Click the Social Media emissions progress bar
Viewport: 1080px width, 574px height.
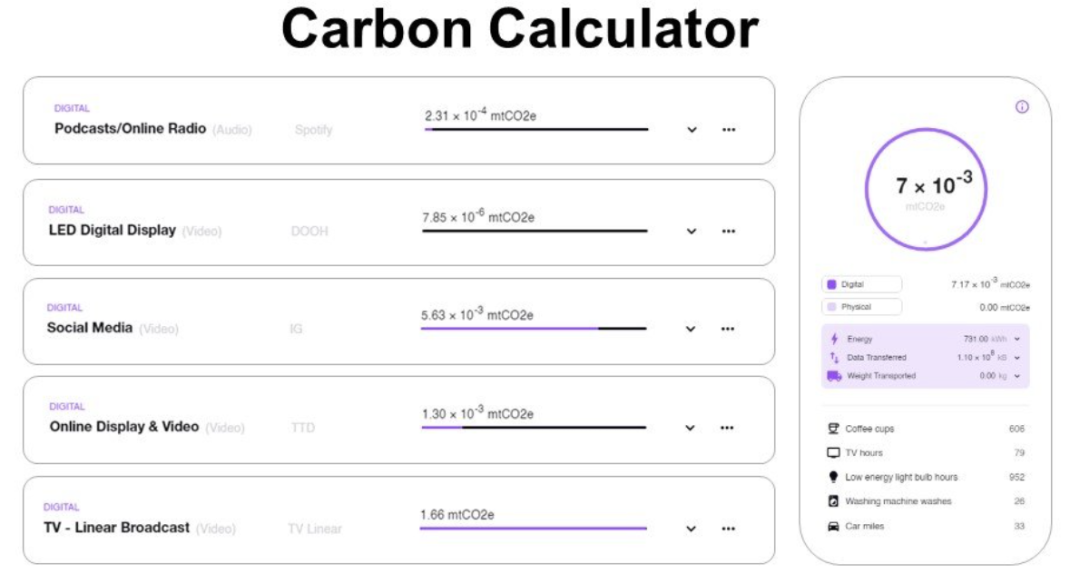click(x=533, y=328)
